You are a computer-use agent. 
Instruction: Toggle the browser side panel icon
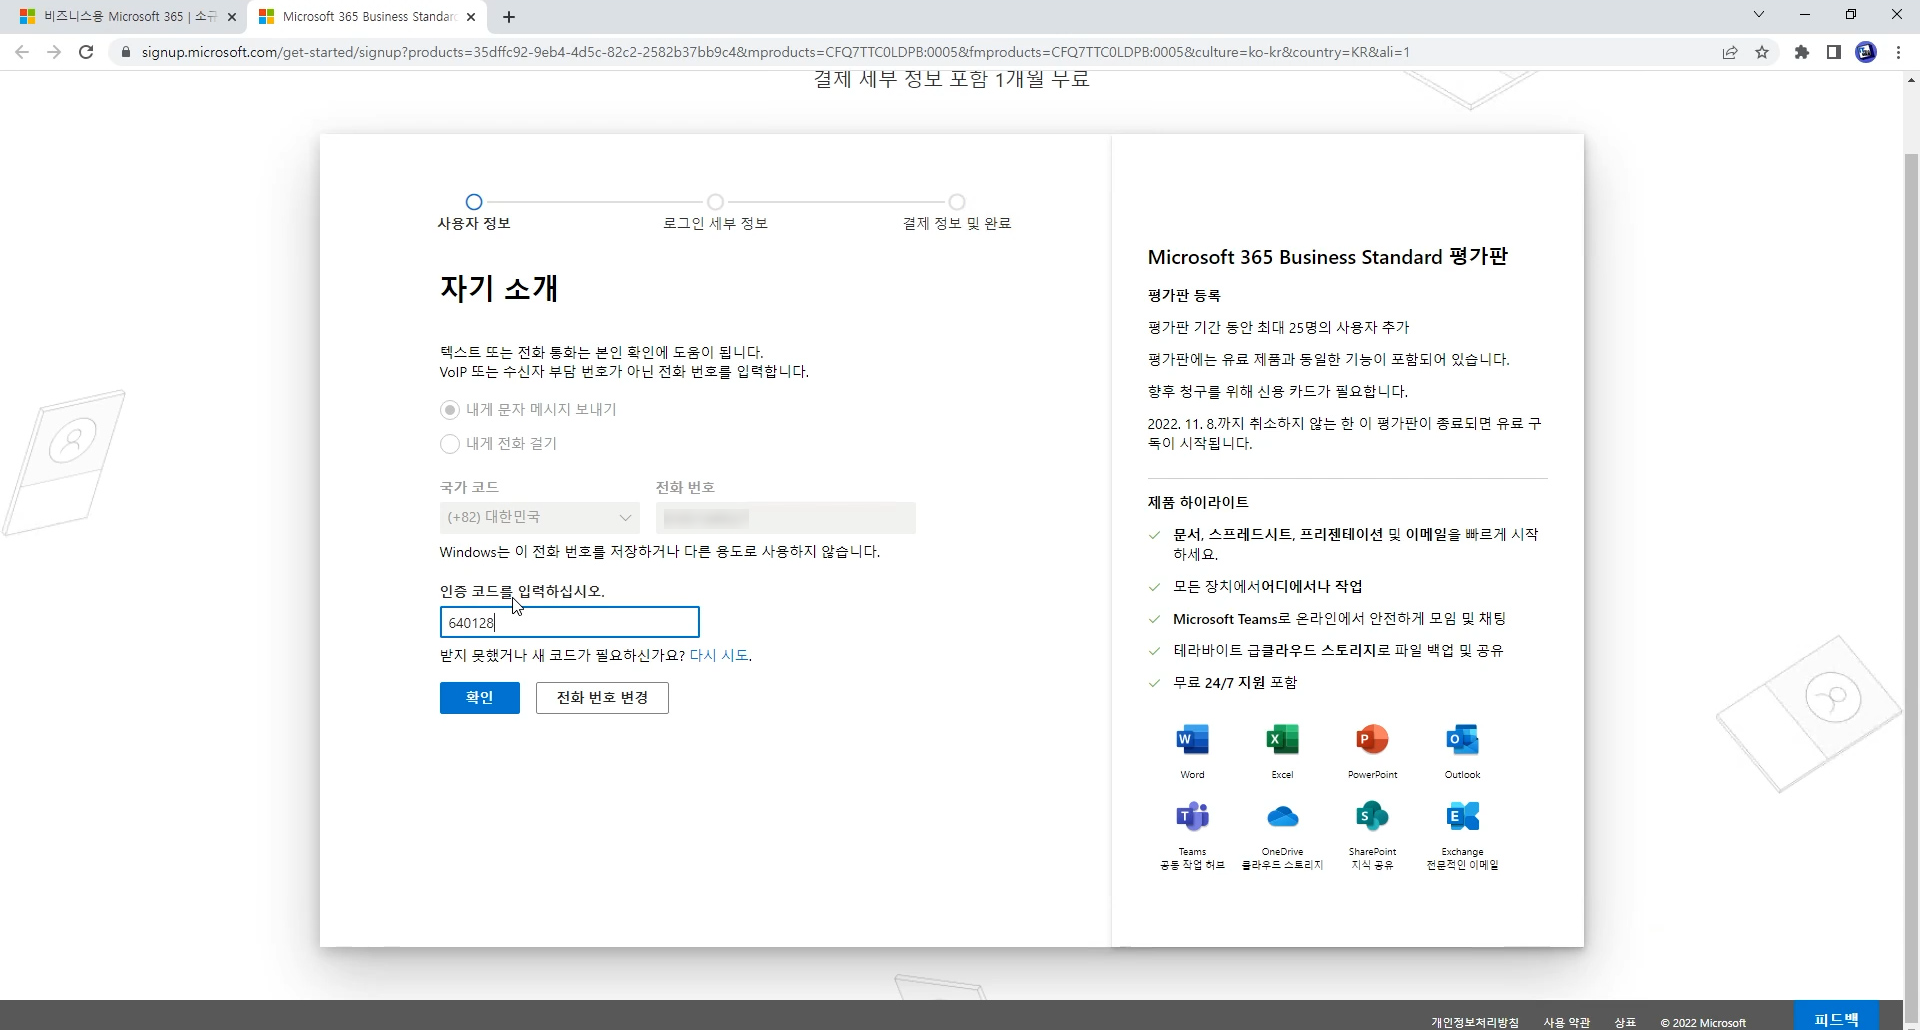point(1834,52)
